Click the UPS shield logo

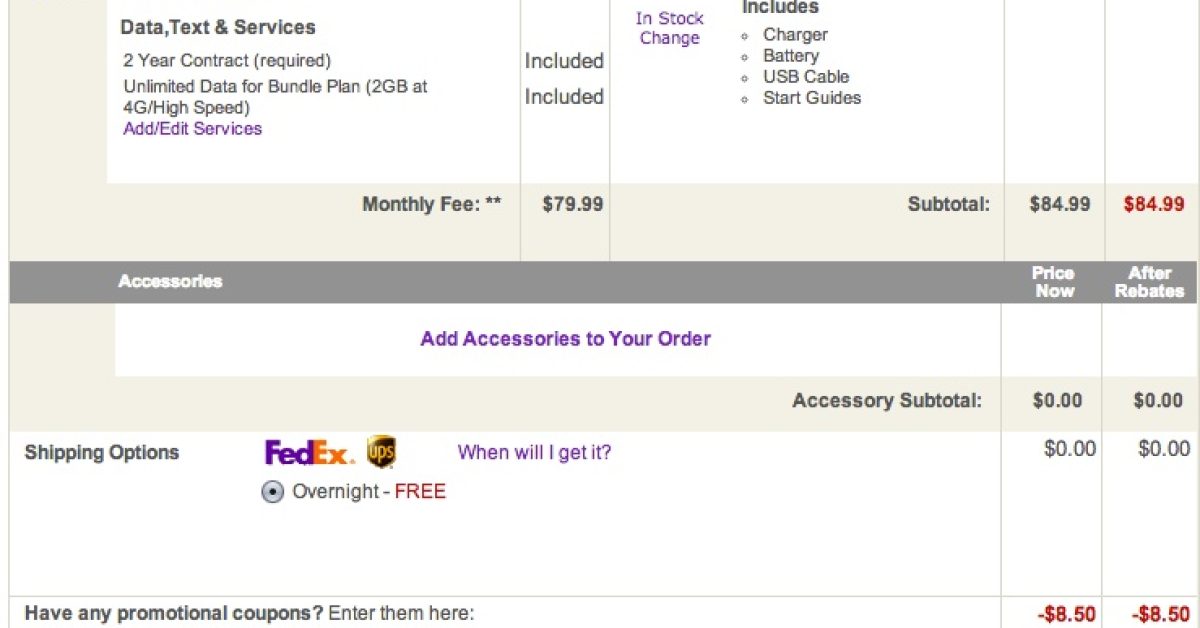(381, 452)
